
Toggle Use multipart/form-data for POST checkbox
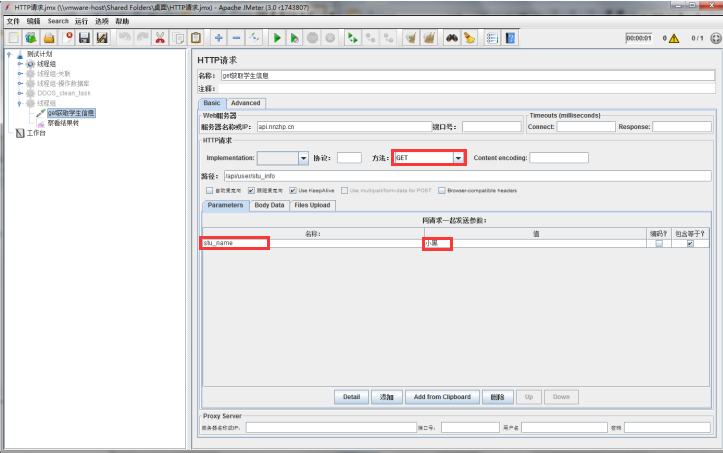pos(344,191)
